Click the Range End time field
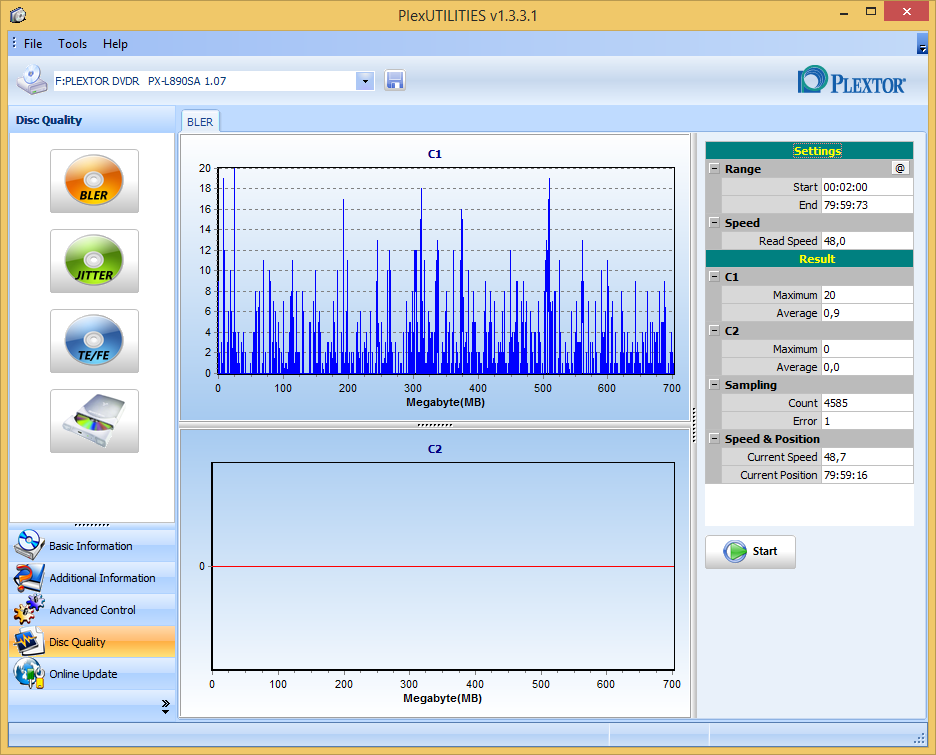This screenshot has height=755, width=936. [x=867, y=205]
